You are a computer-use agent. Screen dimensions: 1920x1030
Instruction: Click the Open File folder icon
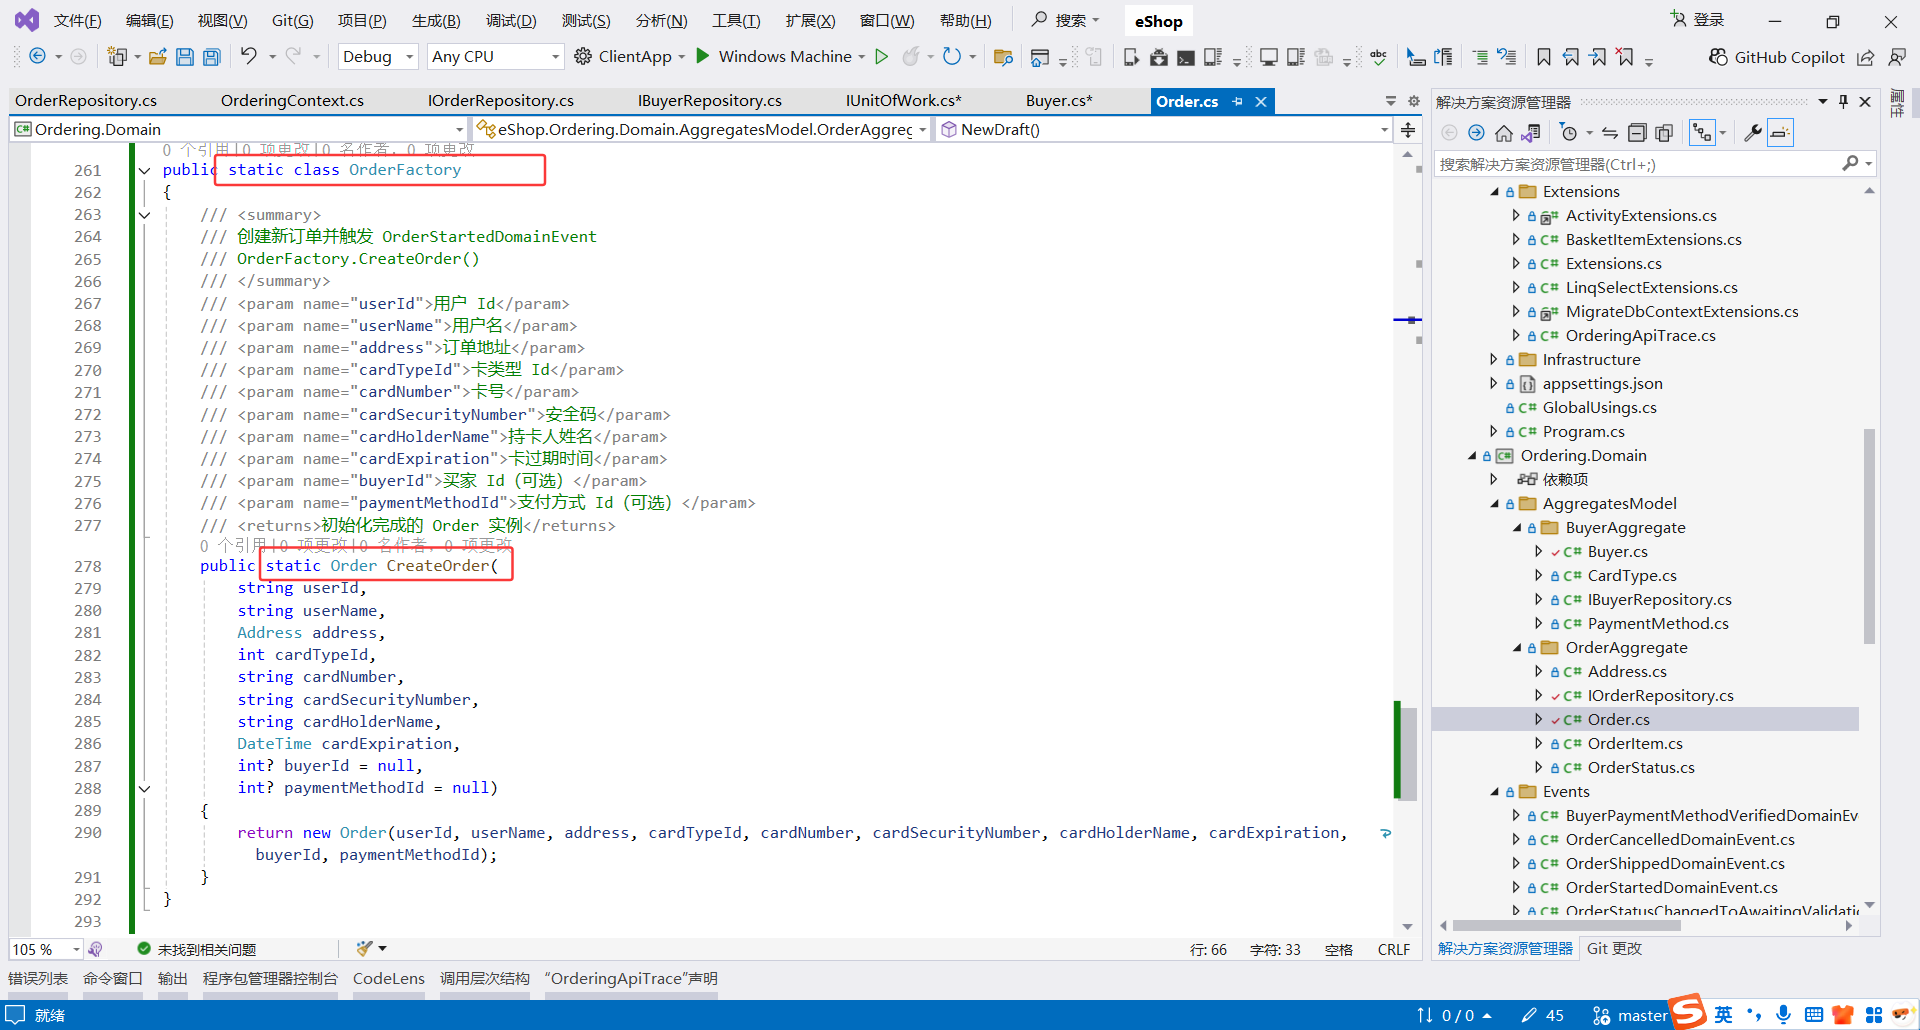click(157, 57)
